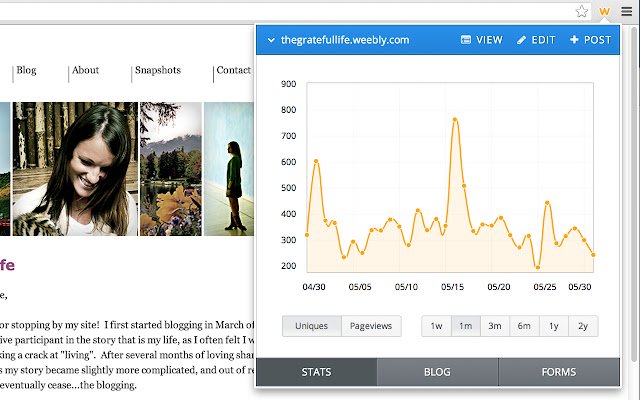This screenshot has height=400, width=640.
Task: Click the EDIT site button
Action: [536, 40]
